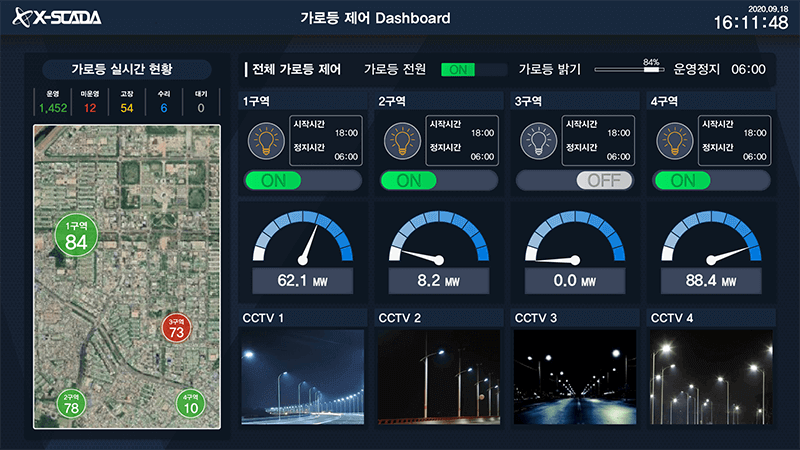Click the 대기 count 0

click(201, 108)
